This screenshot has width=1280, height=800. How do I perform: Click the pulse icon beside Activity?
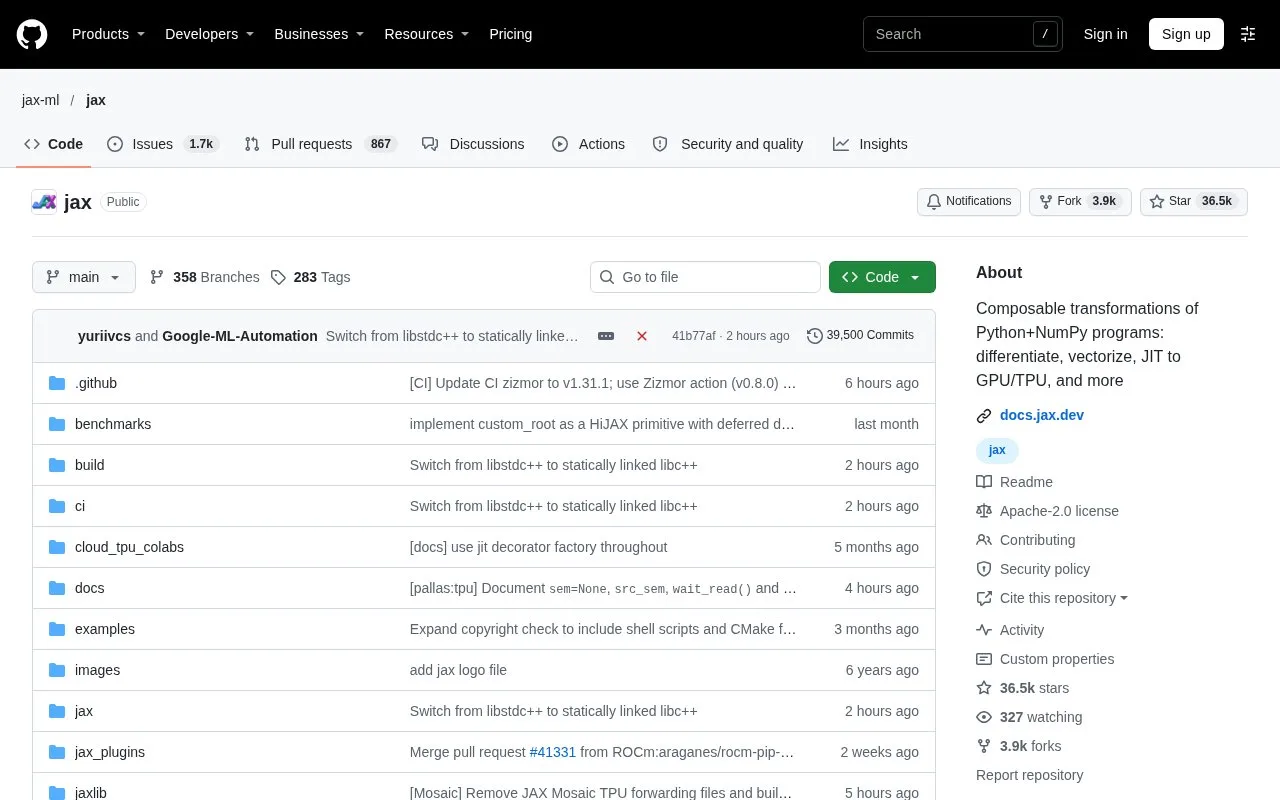click(984, 630)
